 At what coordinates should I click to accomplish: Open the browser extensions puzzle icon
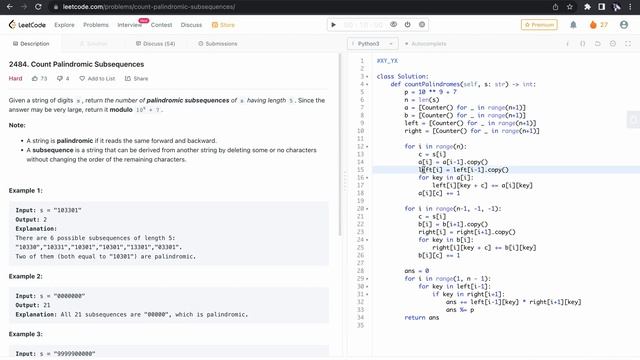(587, 7)
